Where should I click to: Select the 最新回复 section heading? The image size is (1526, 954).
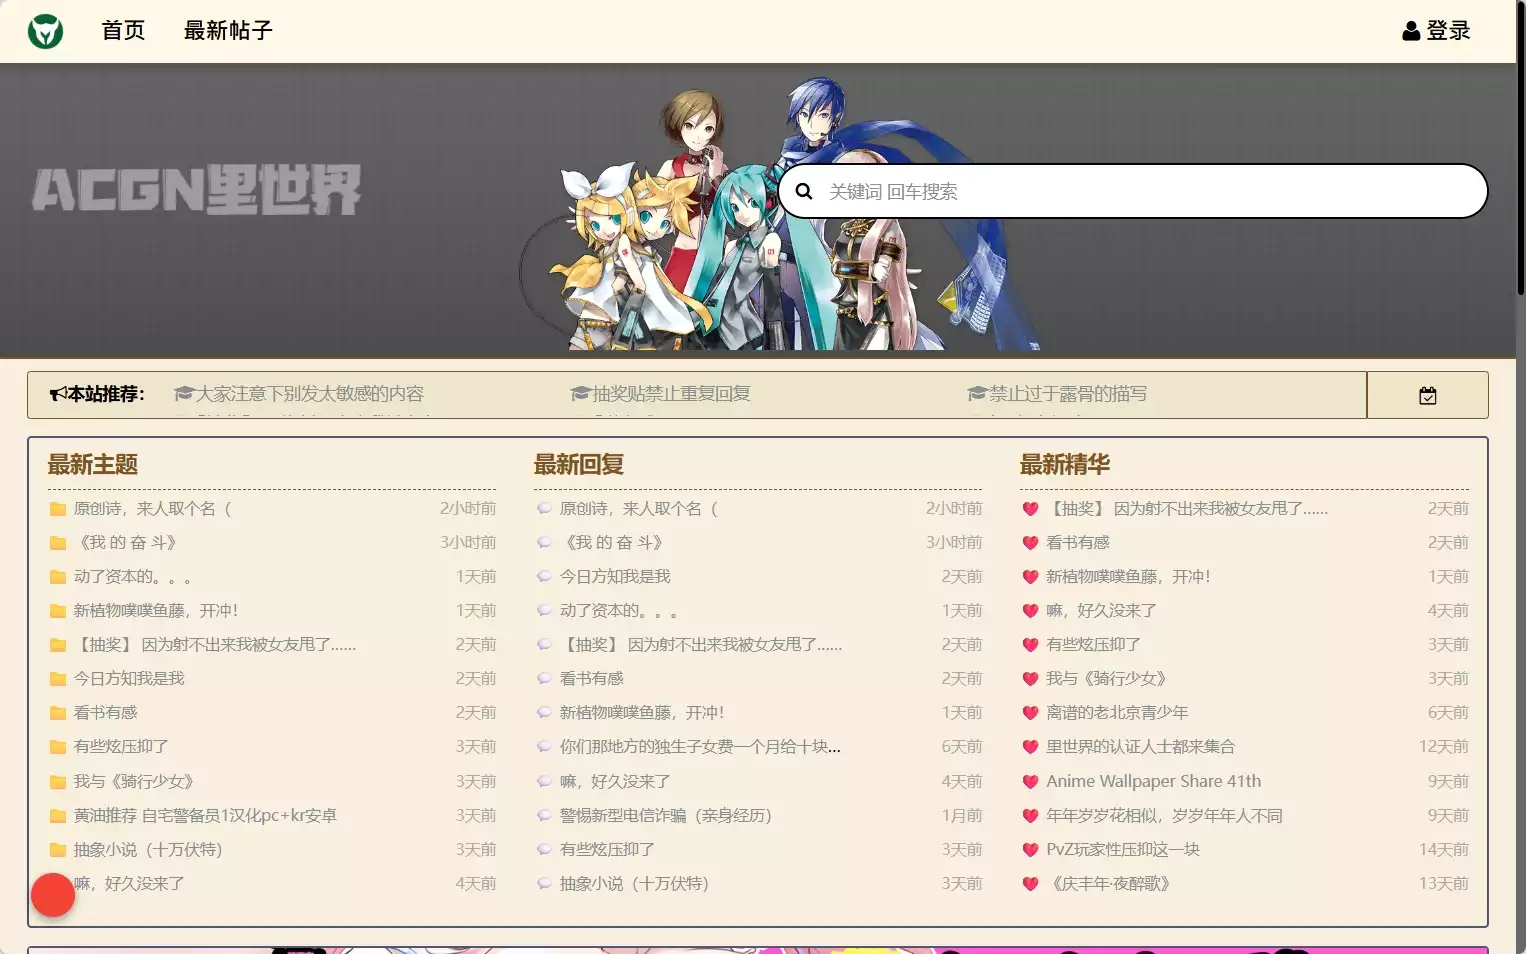[579, 464]
